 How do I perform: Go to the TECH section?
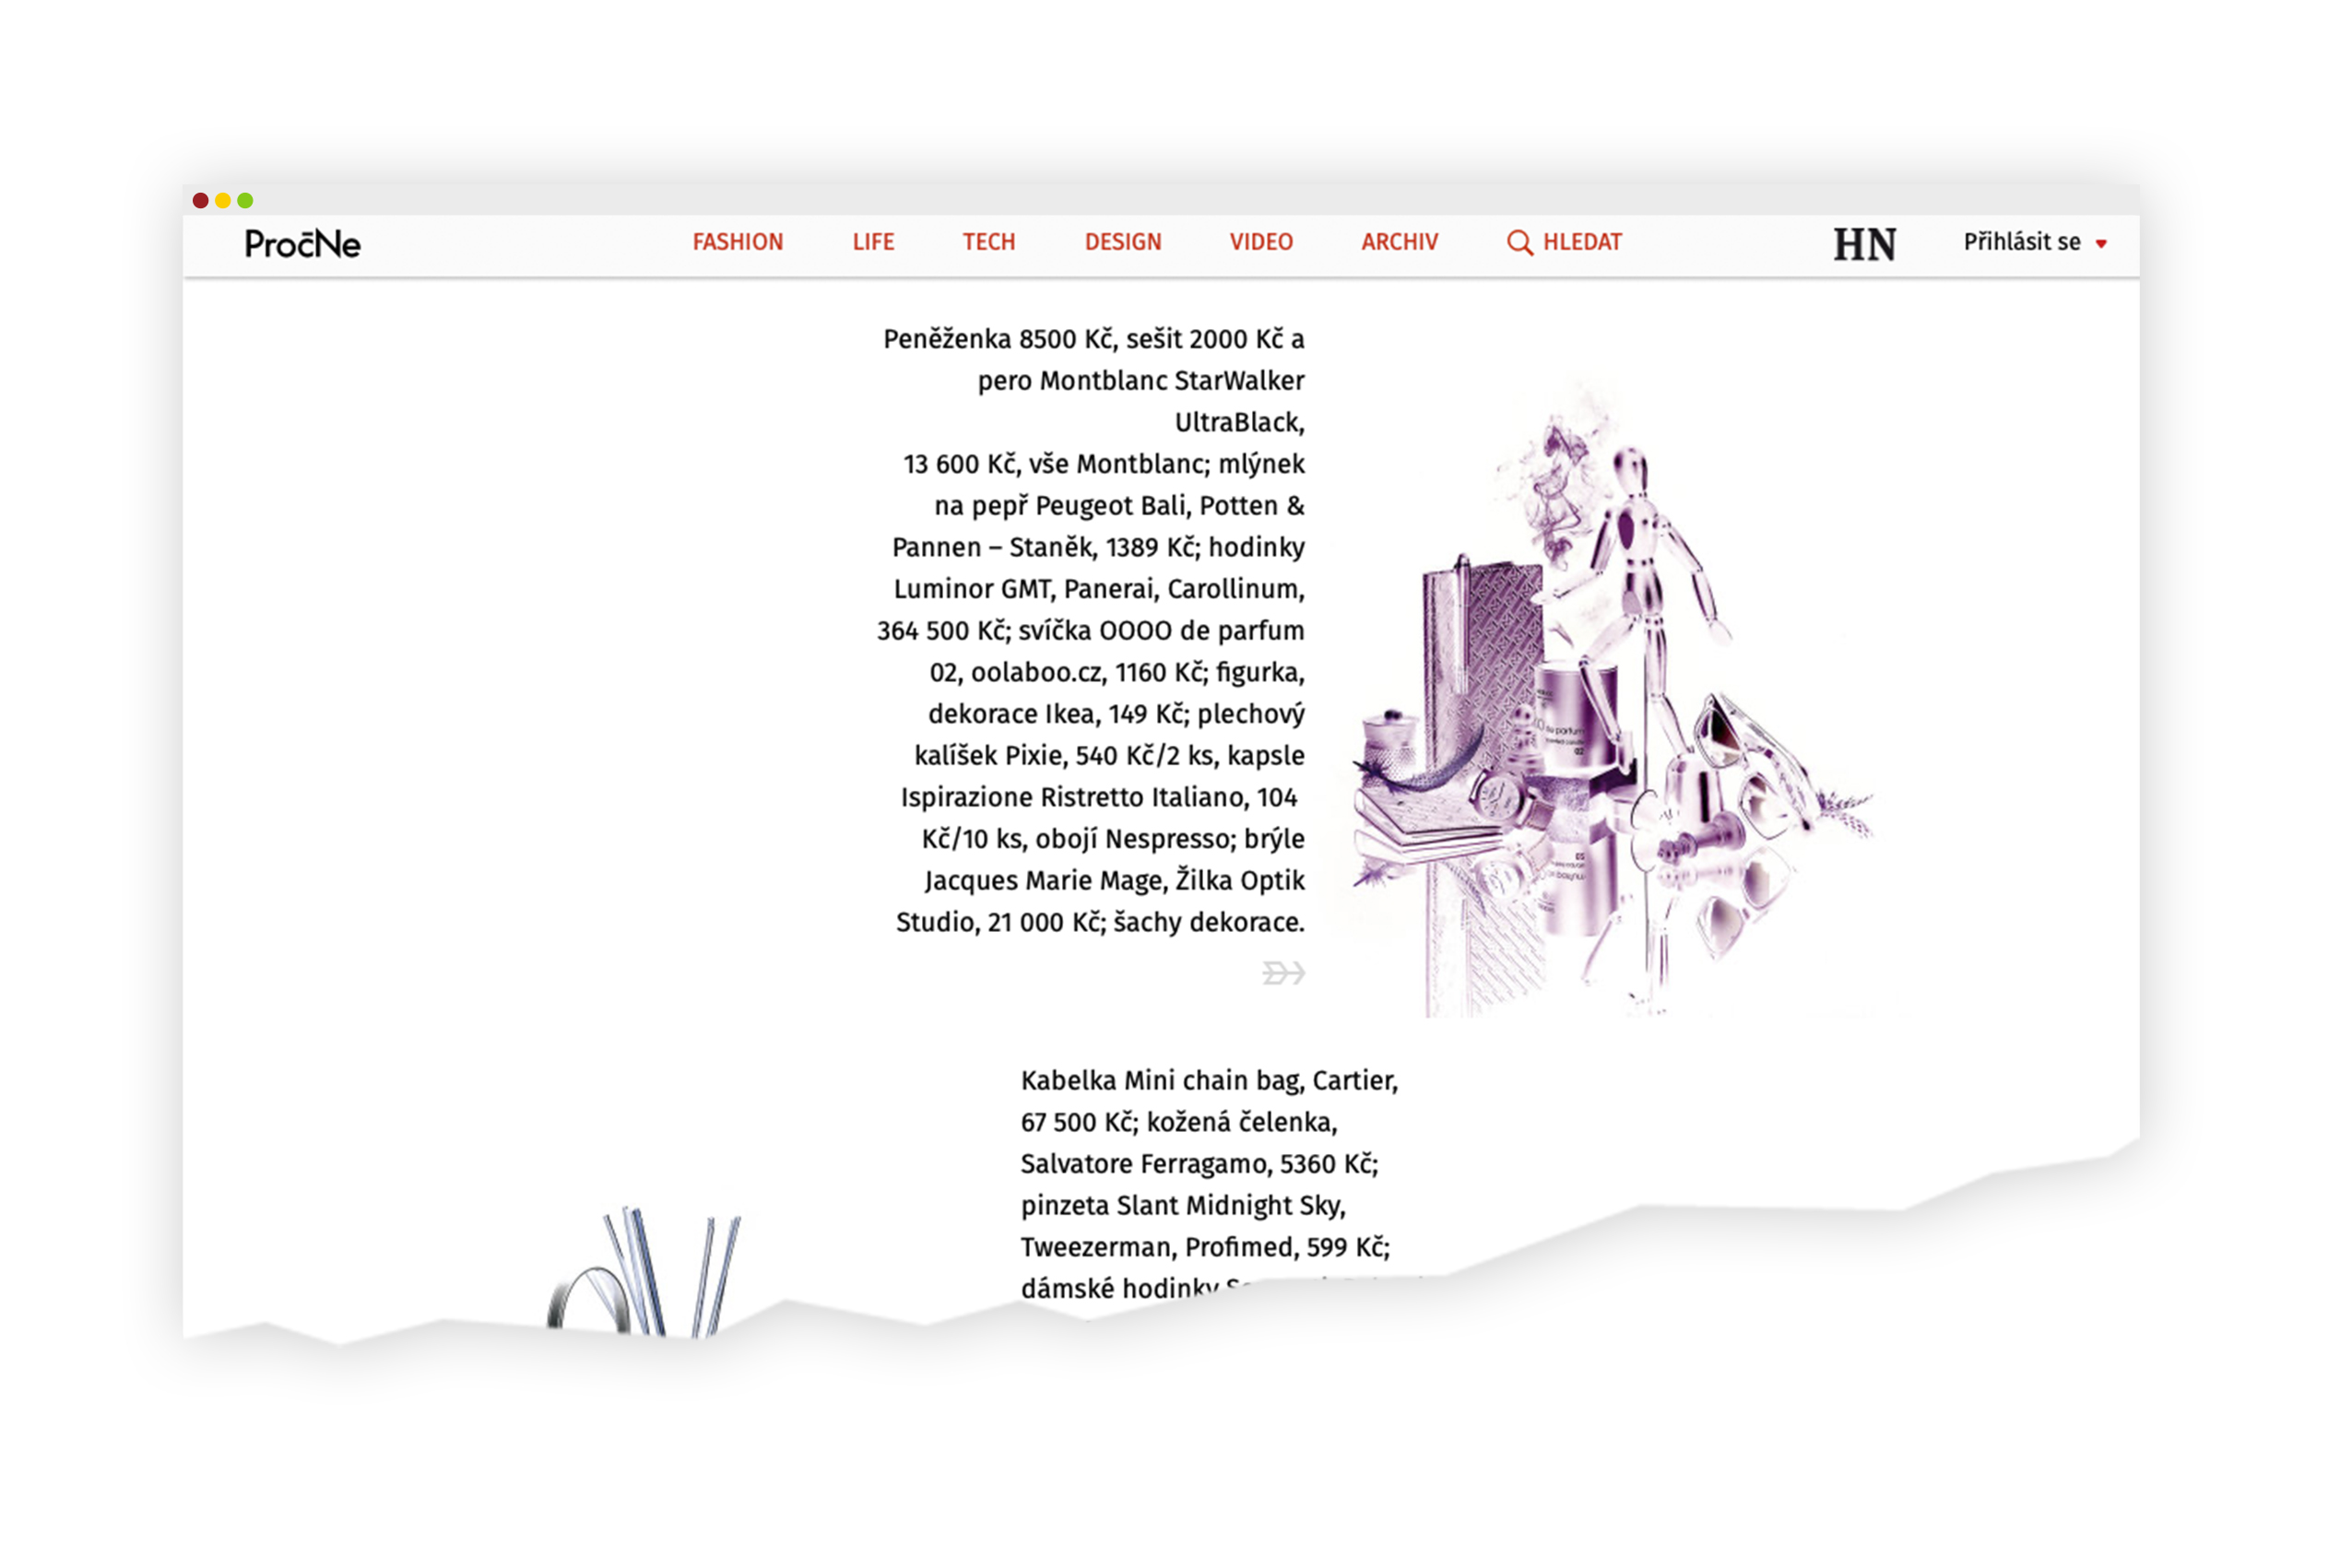(989, 242)
